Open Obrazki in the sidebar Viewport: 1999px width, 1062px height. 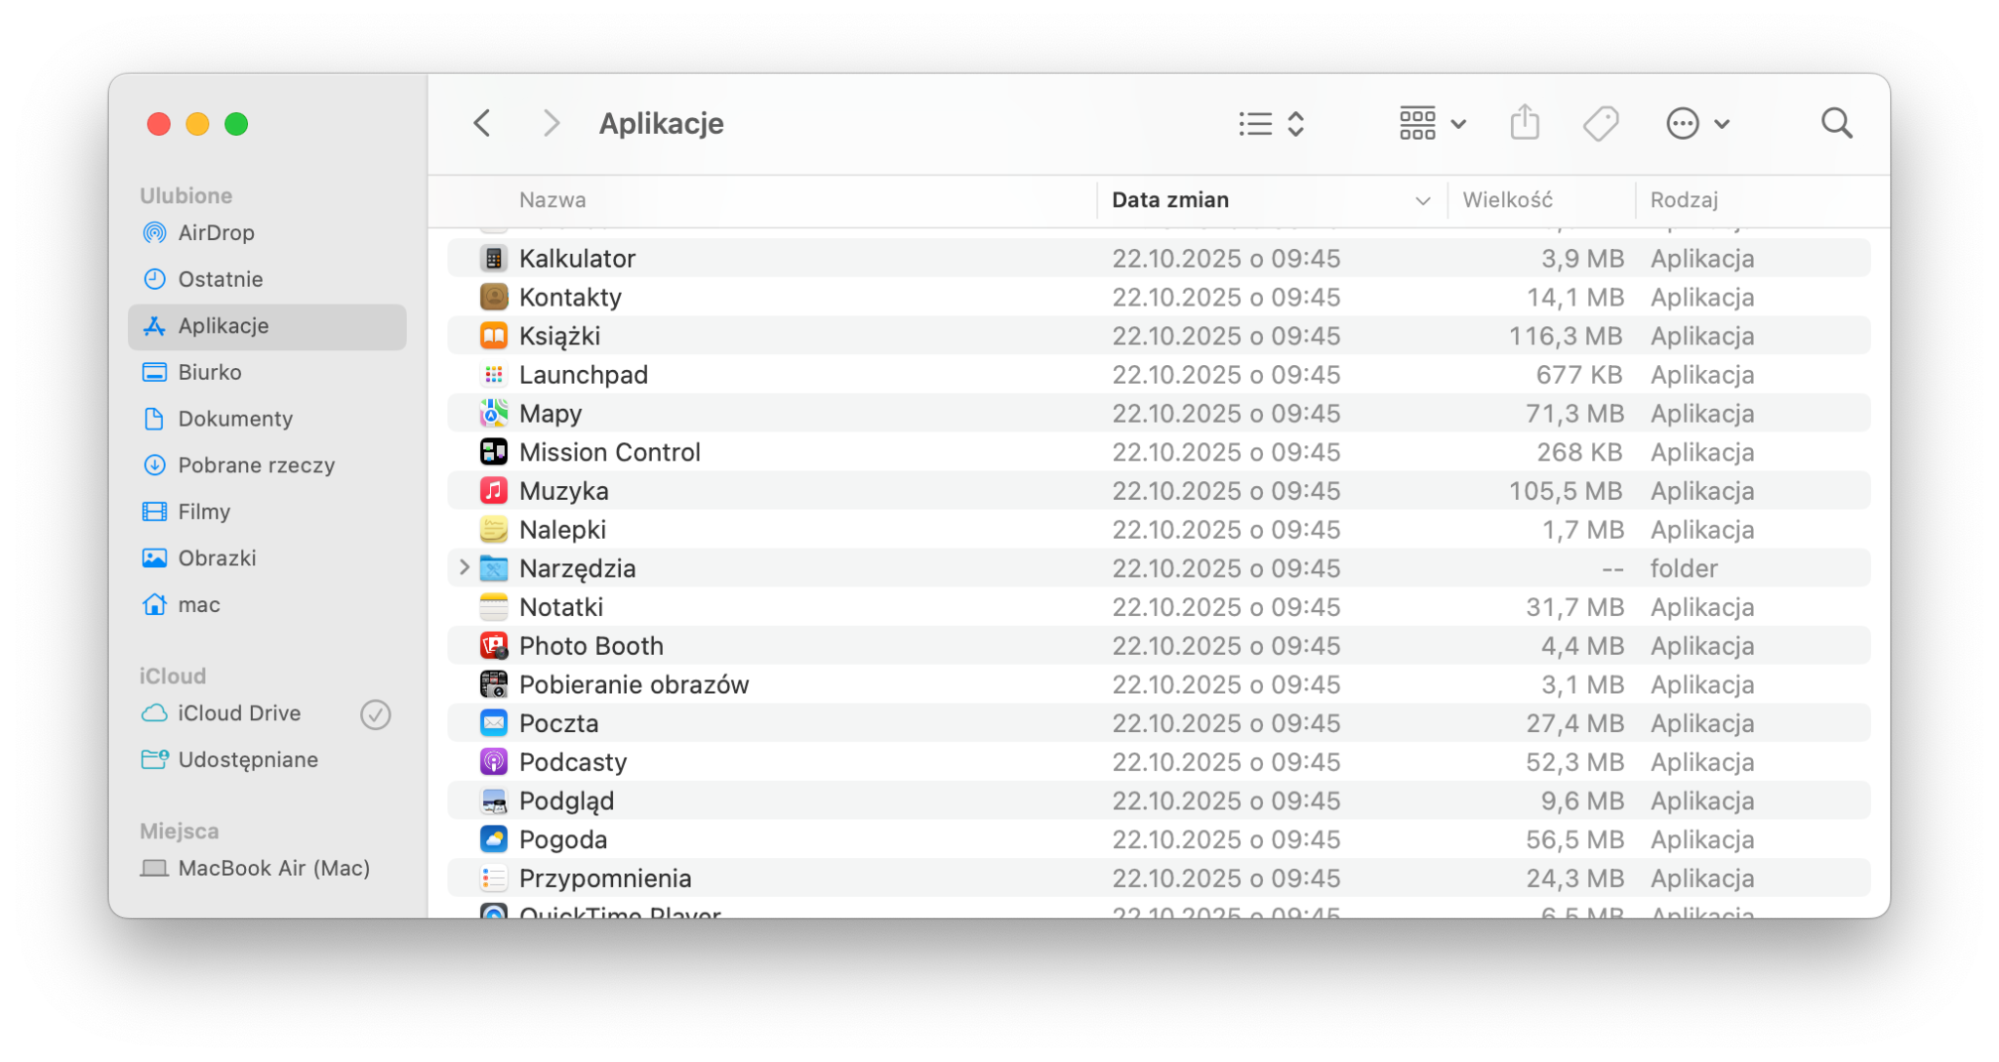(x=267, y=558)
